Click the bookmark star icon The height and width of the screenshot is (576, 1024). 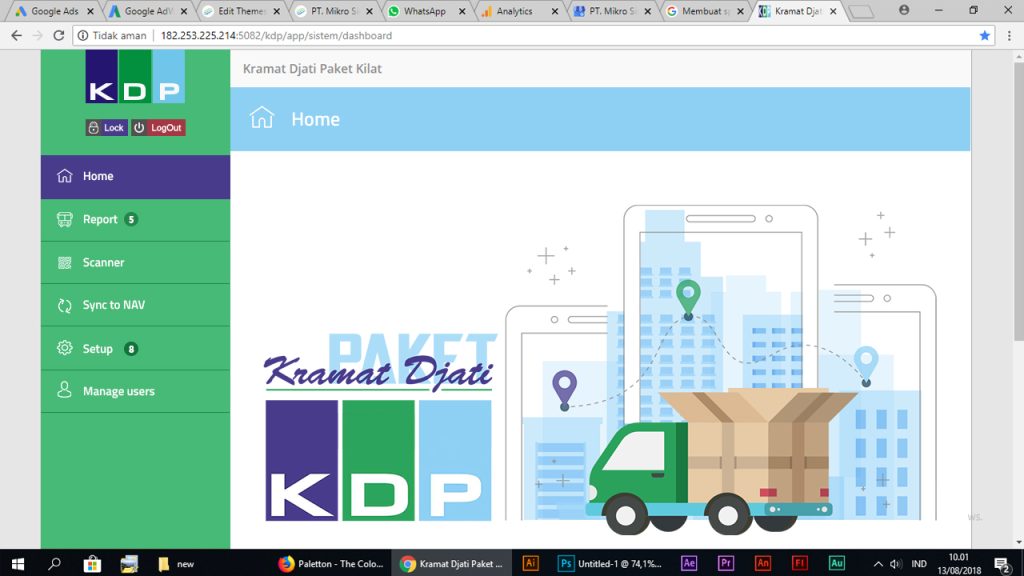pyautogui.click(x=984, y=35)
